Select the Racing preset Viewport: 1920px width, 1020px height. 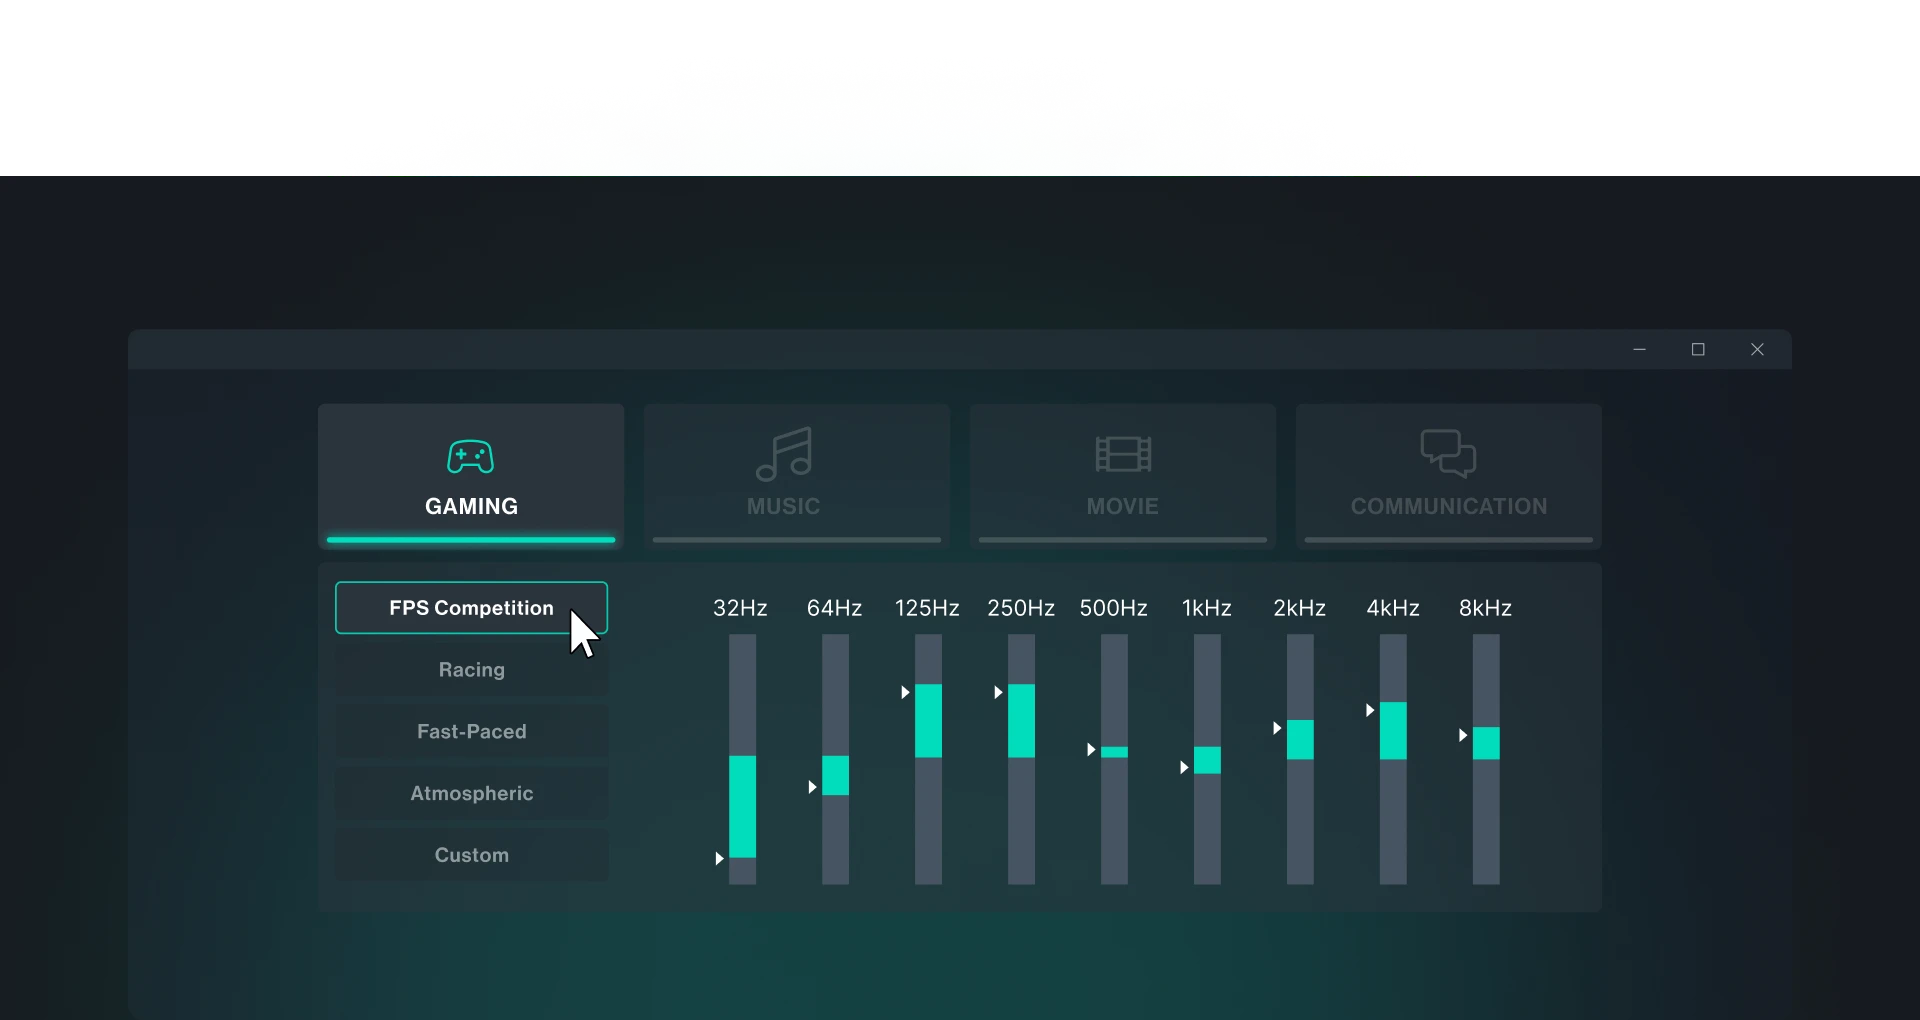click(x=471, y=670)
